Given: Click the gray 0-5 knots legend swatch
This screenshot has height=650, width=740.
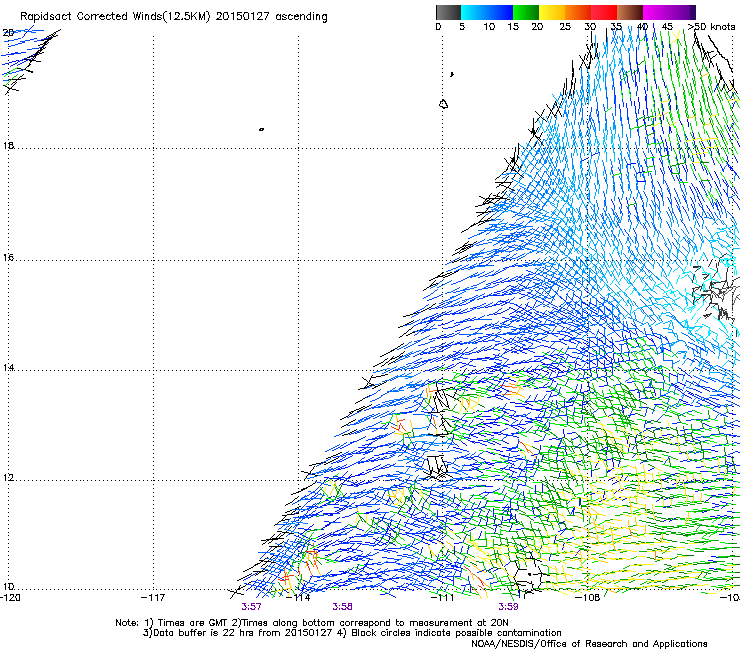Looking at the screenshot, I should coord(448,12).
